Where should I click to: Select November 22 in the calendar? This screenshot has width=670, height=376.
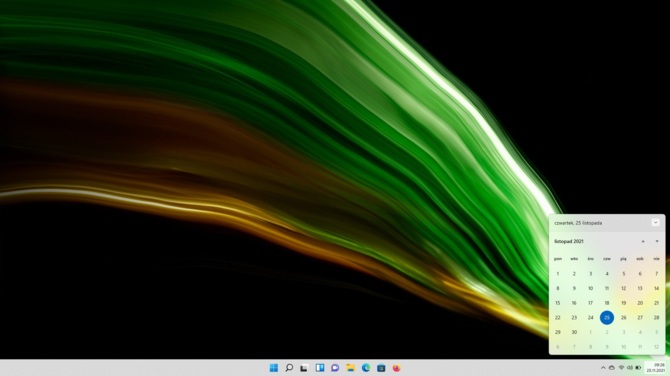coord(558,317)
